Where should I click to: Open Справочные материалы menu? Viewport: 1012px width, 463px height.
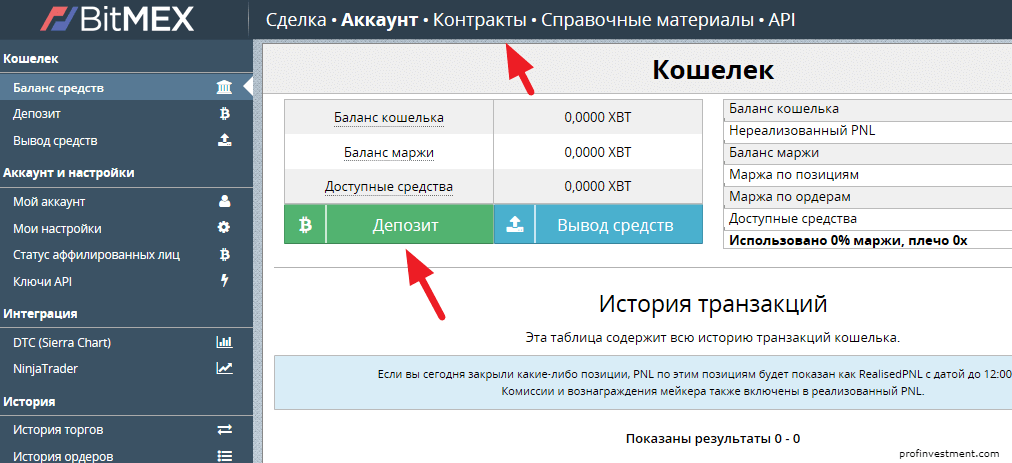647,20
